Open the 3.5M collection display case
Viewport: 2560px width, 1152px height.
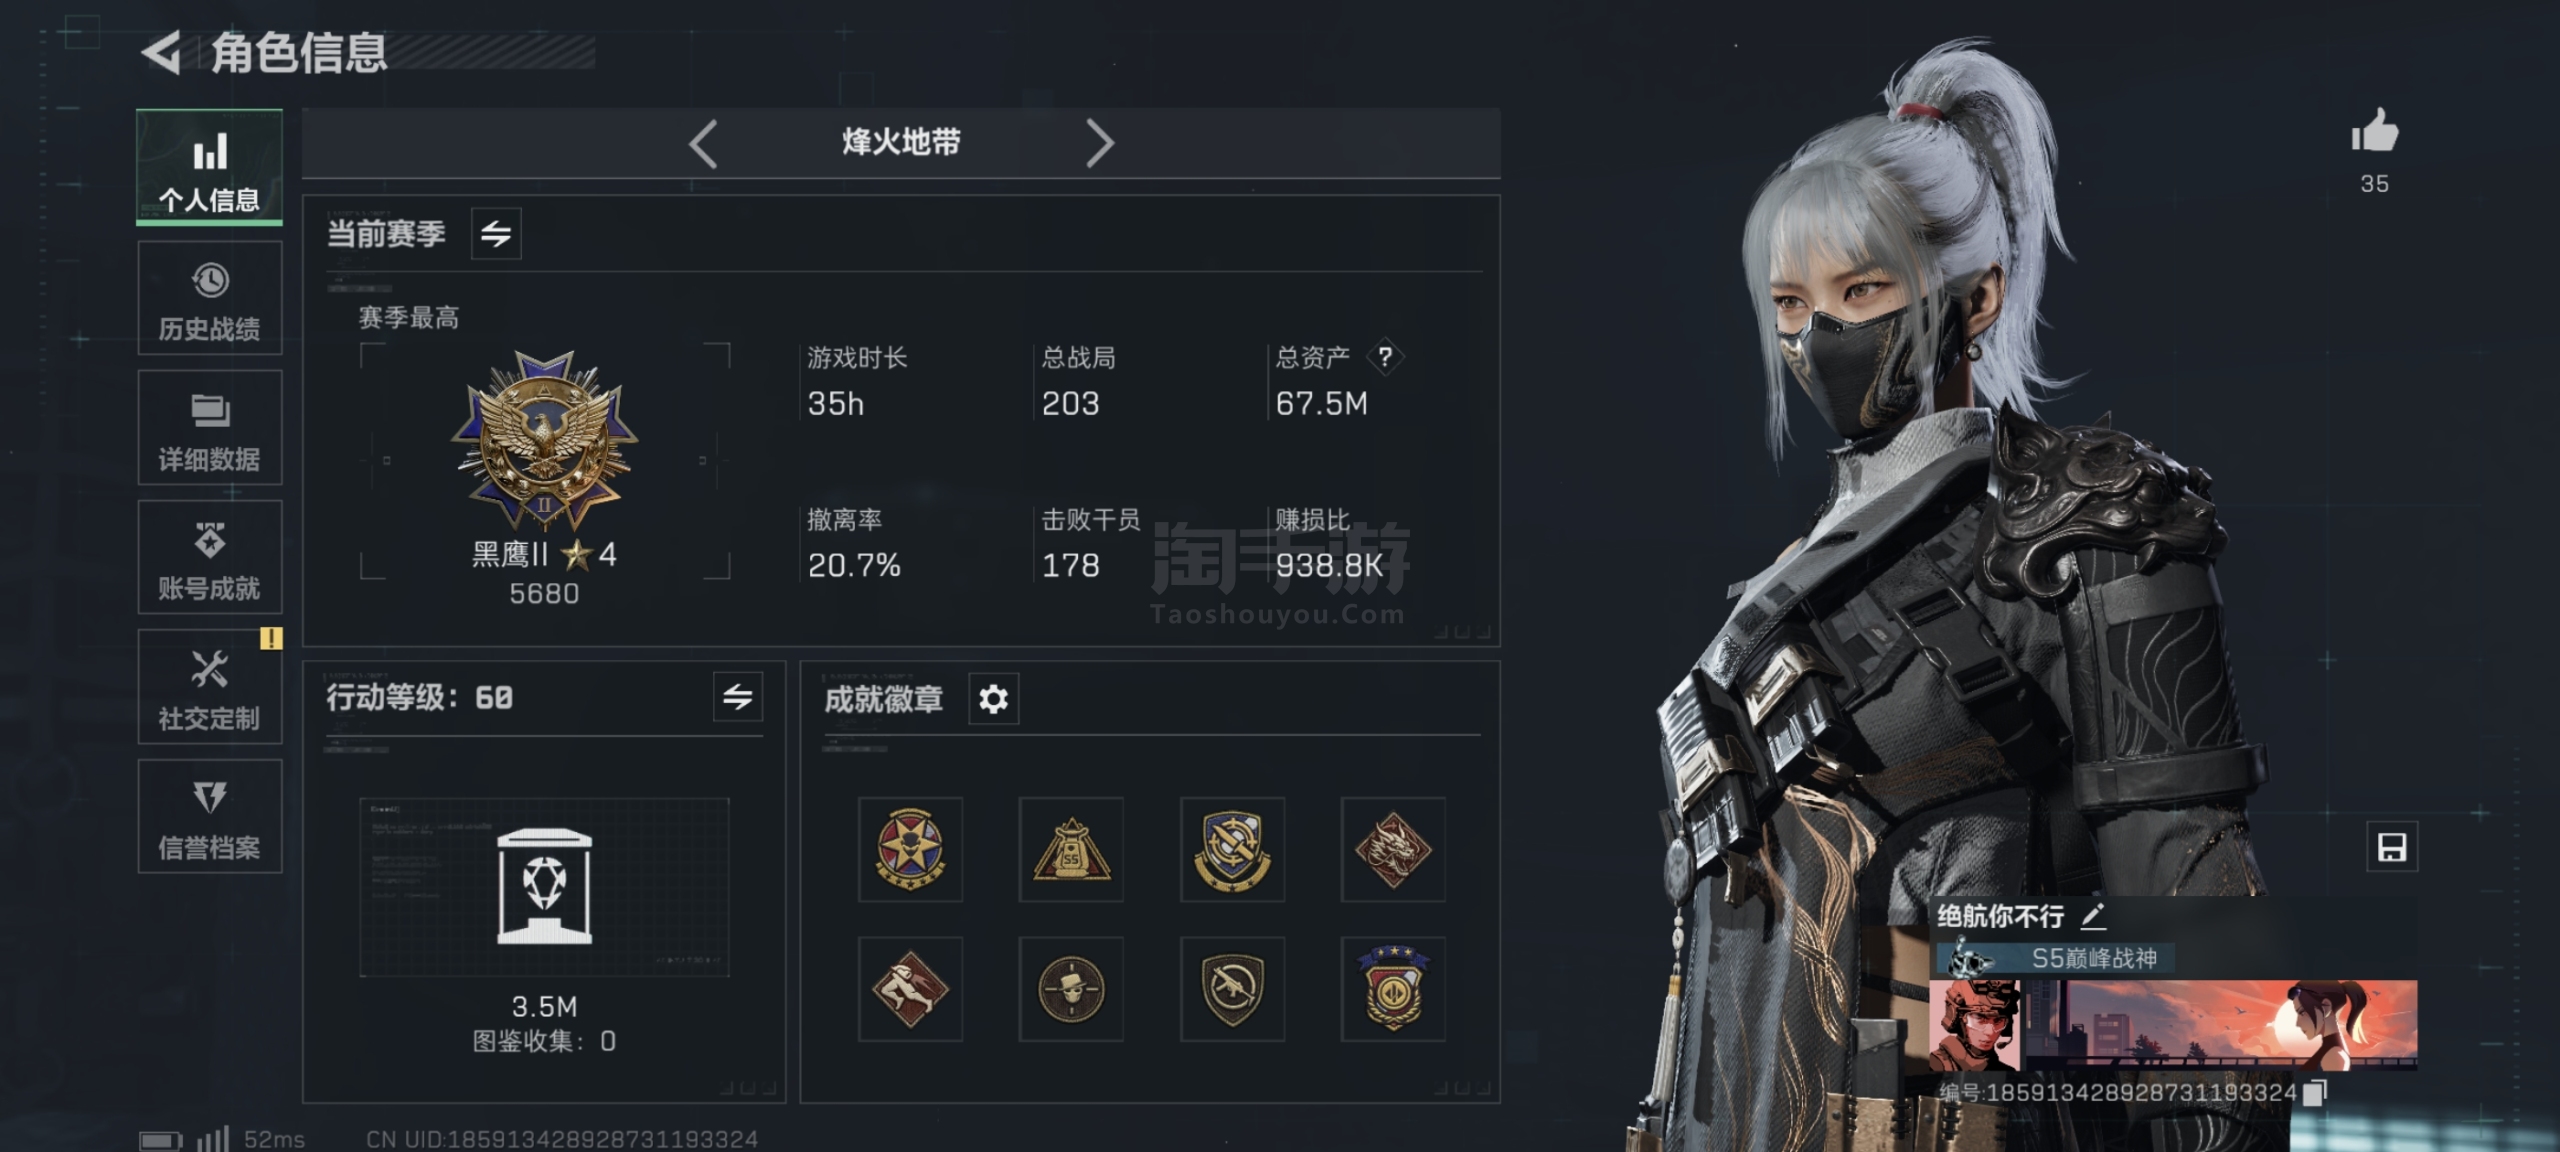[544, 887]
